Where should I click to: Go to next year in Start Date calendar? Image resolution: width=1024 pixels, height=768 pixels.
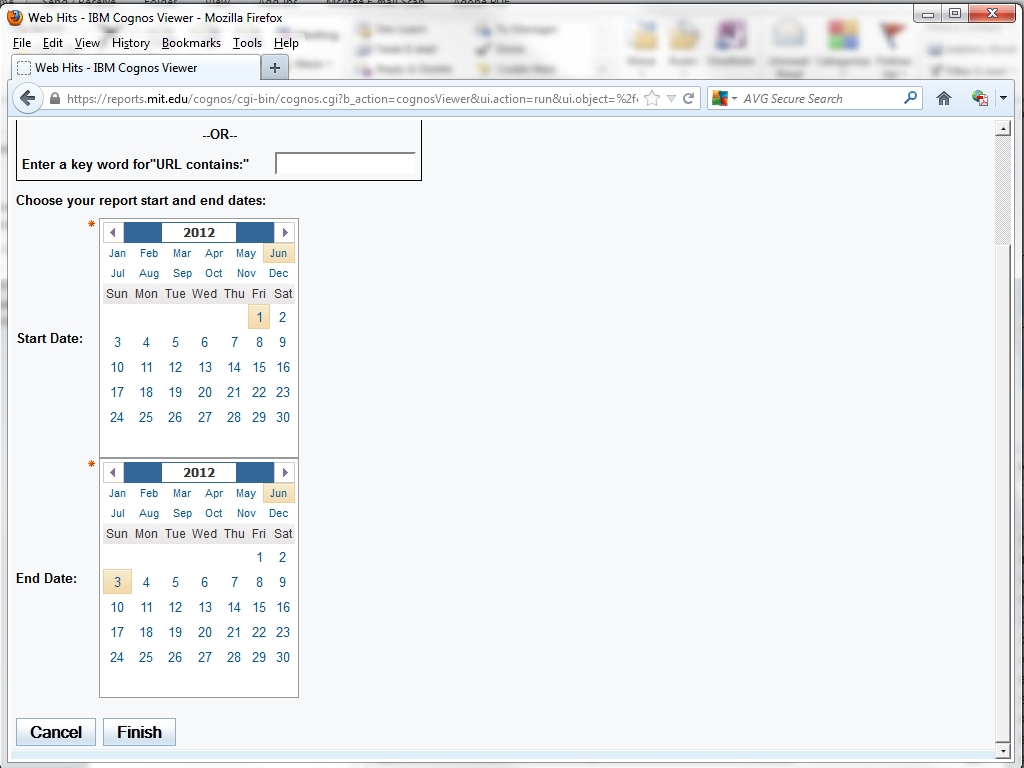pos(285,232)
